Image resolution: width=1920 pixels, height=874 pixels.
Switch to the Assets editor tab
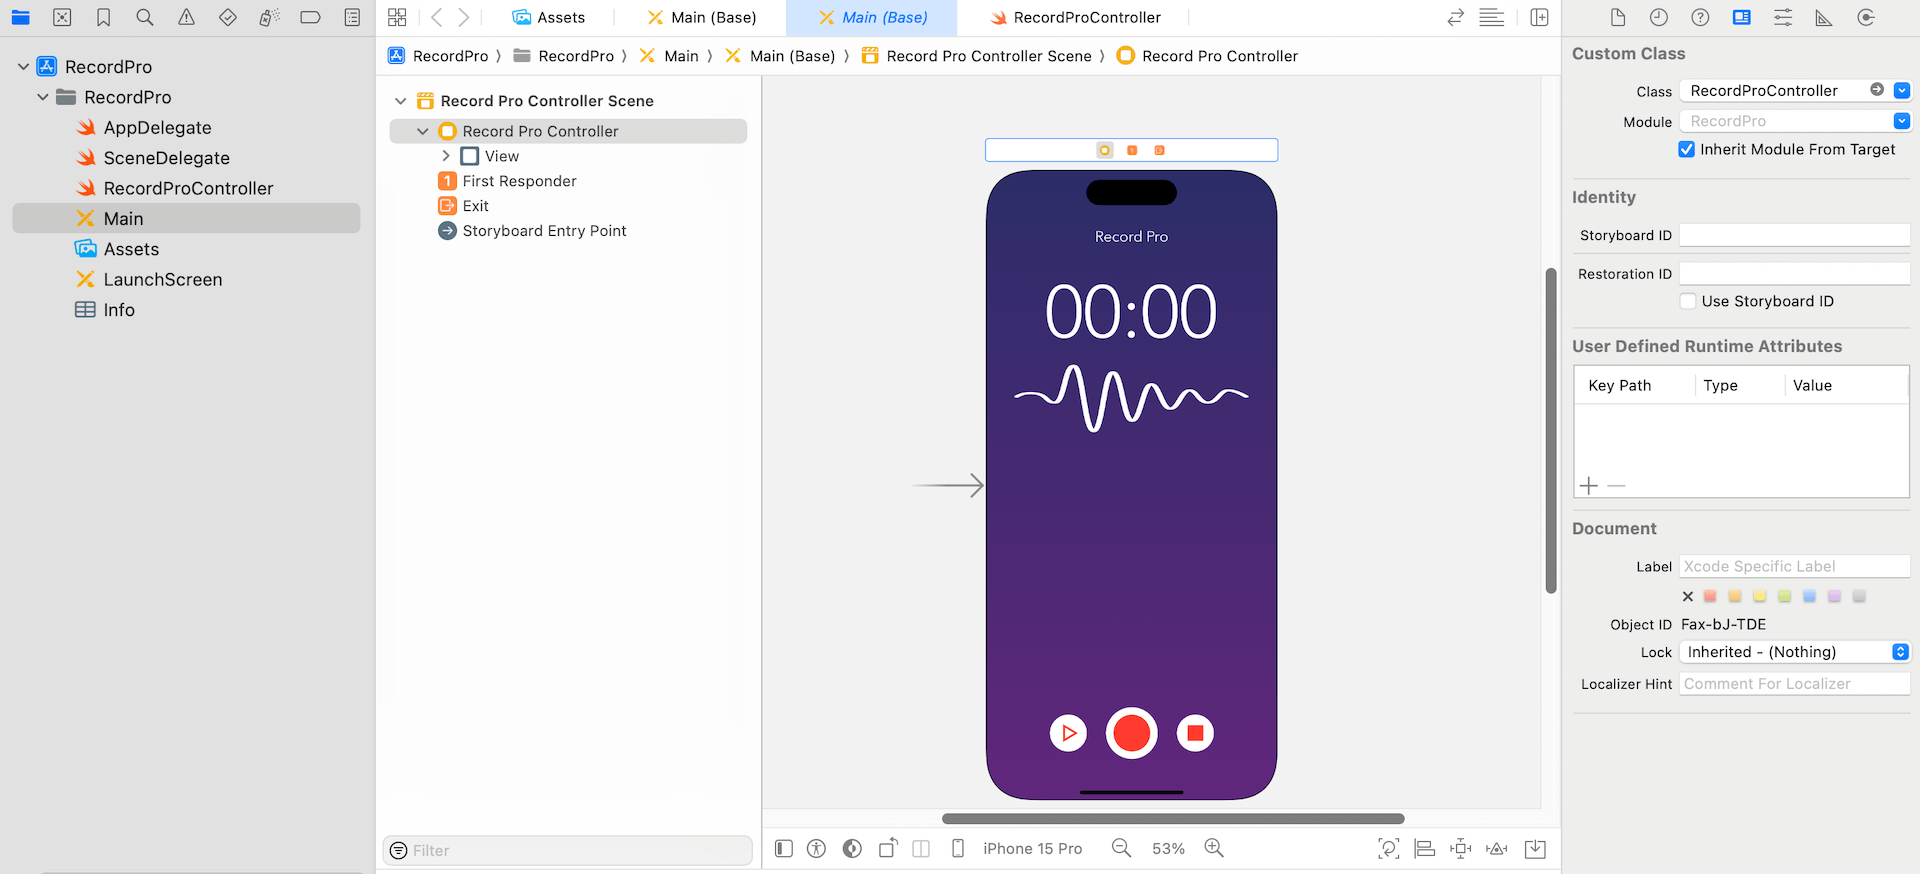click(548, 17)
